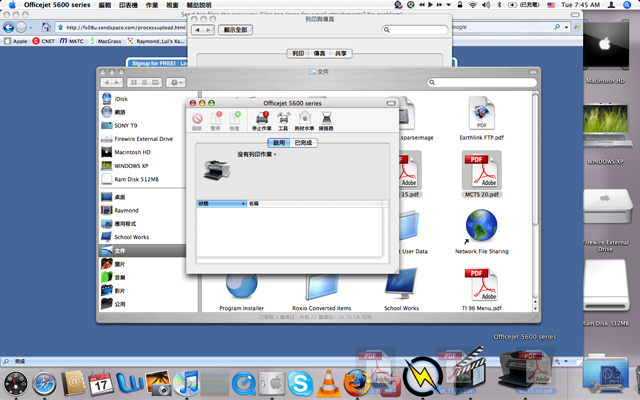This screenshot has width=640, height=400.
Task: Select 列印 tab in Print & Fax preferences
Action: (x=298, y=53)
